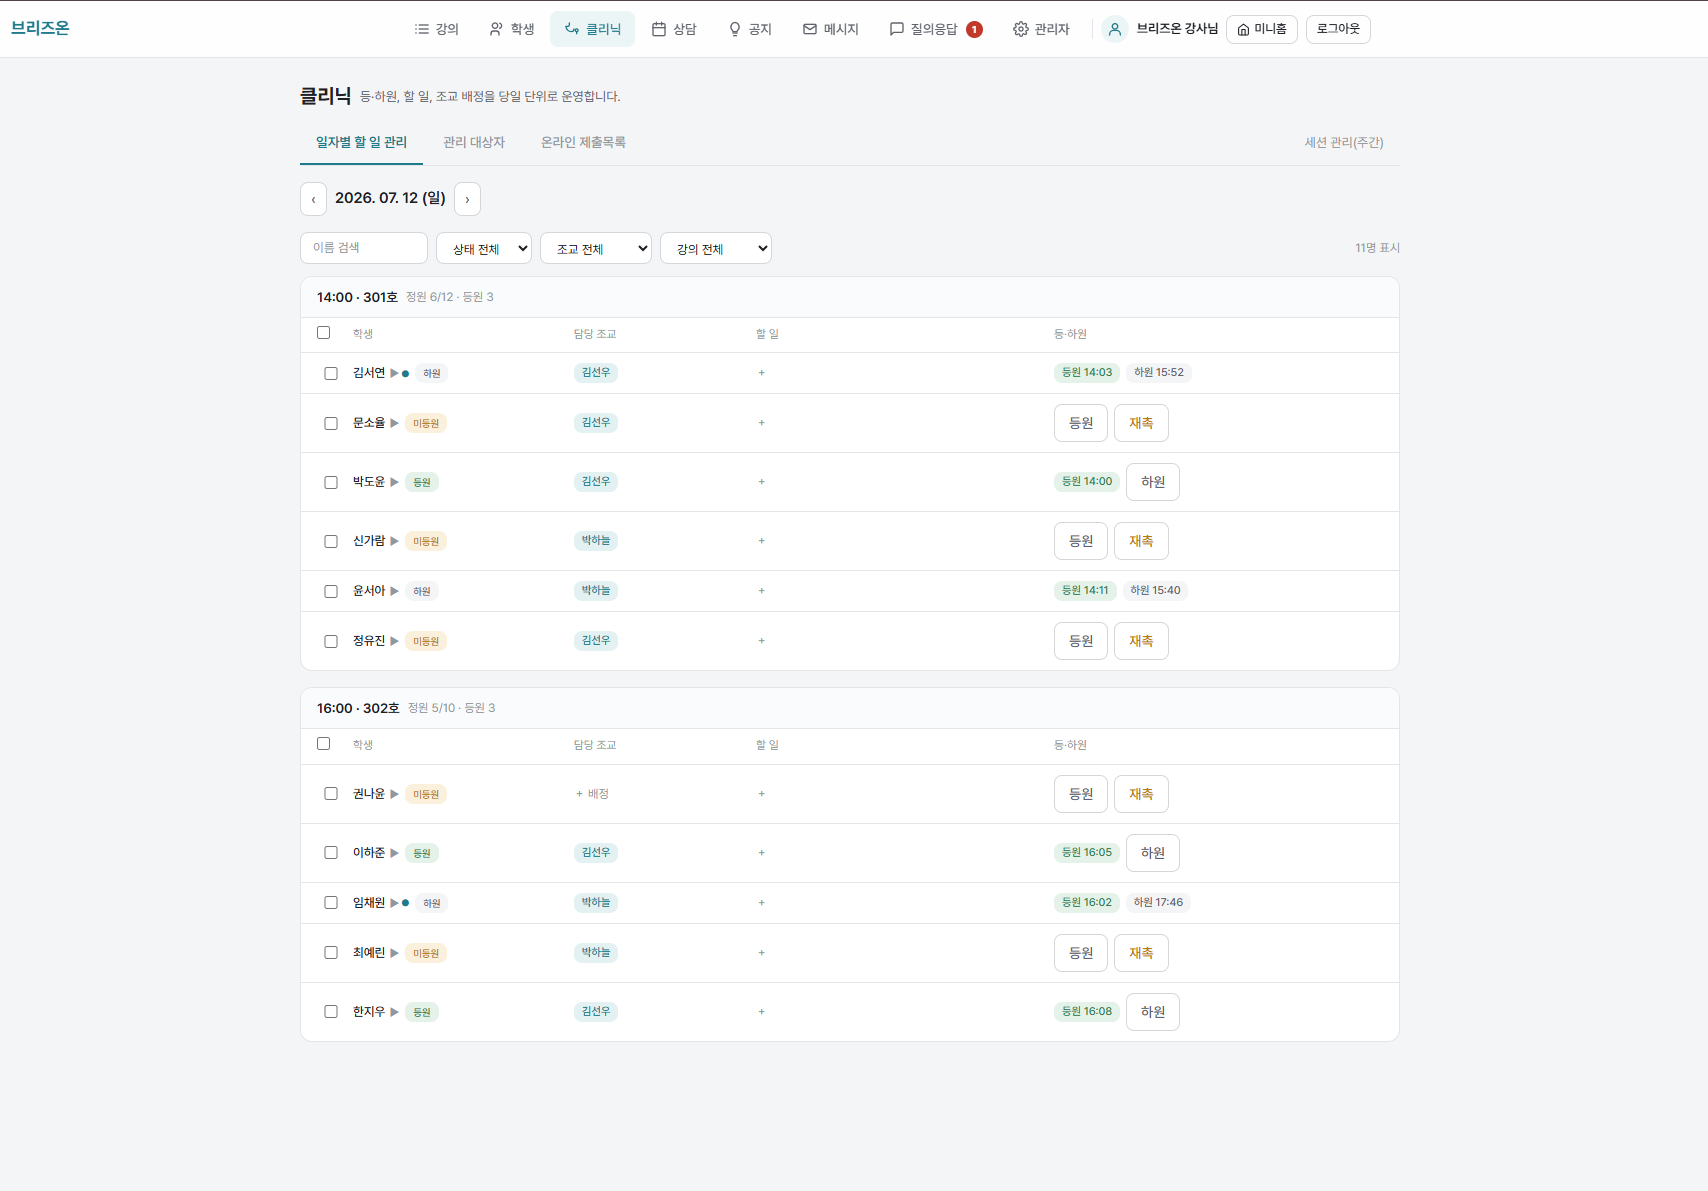The height and width of the screenshot is (1191, 1708).
Task: Open the 강의 전체 dropdown
Action: tap(716, 248)
